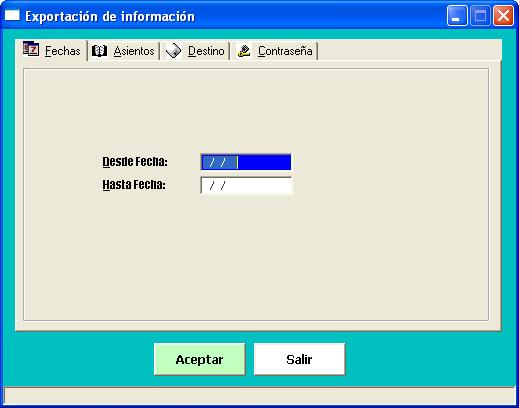This screenshot has height=408, width=519.
Task: Click the diskette icon beside Destino
Action: pos(173,51)
